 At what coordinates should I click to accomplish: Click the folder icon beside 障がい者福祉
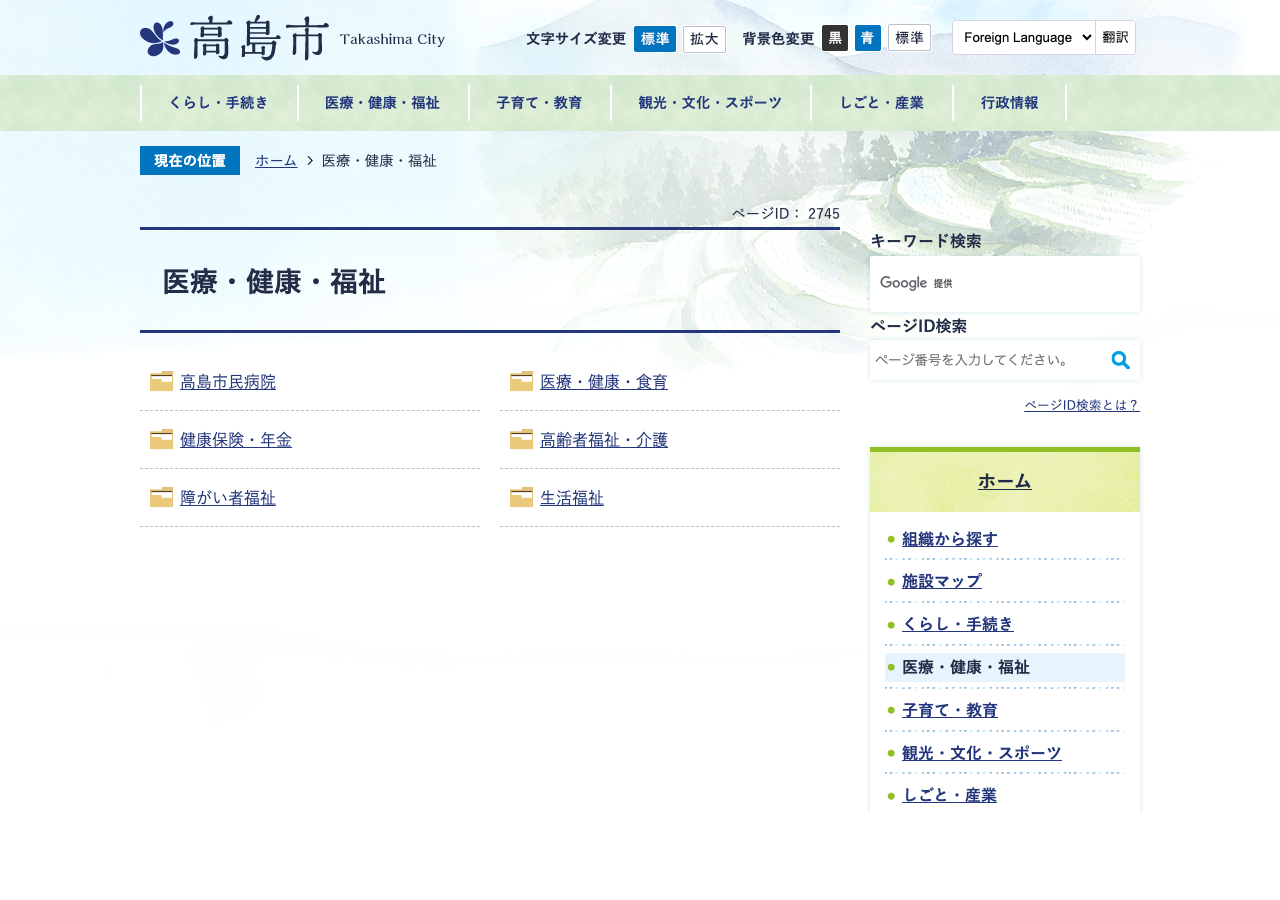pyautogui.click(x=161, y=497)
